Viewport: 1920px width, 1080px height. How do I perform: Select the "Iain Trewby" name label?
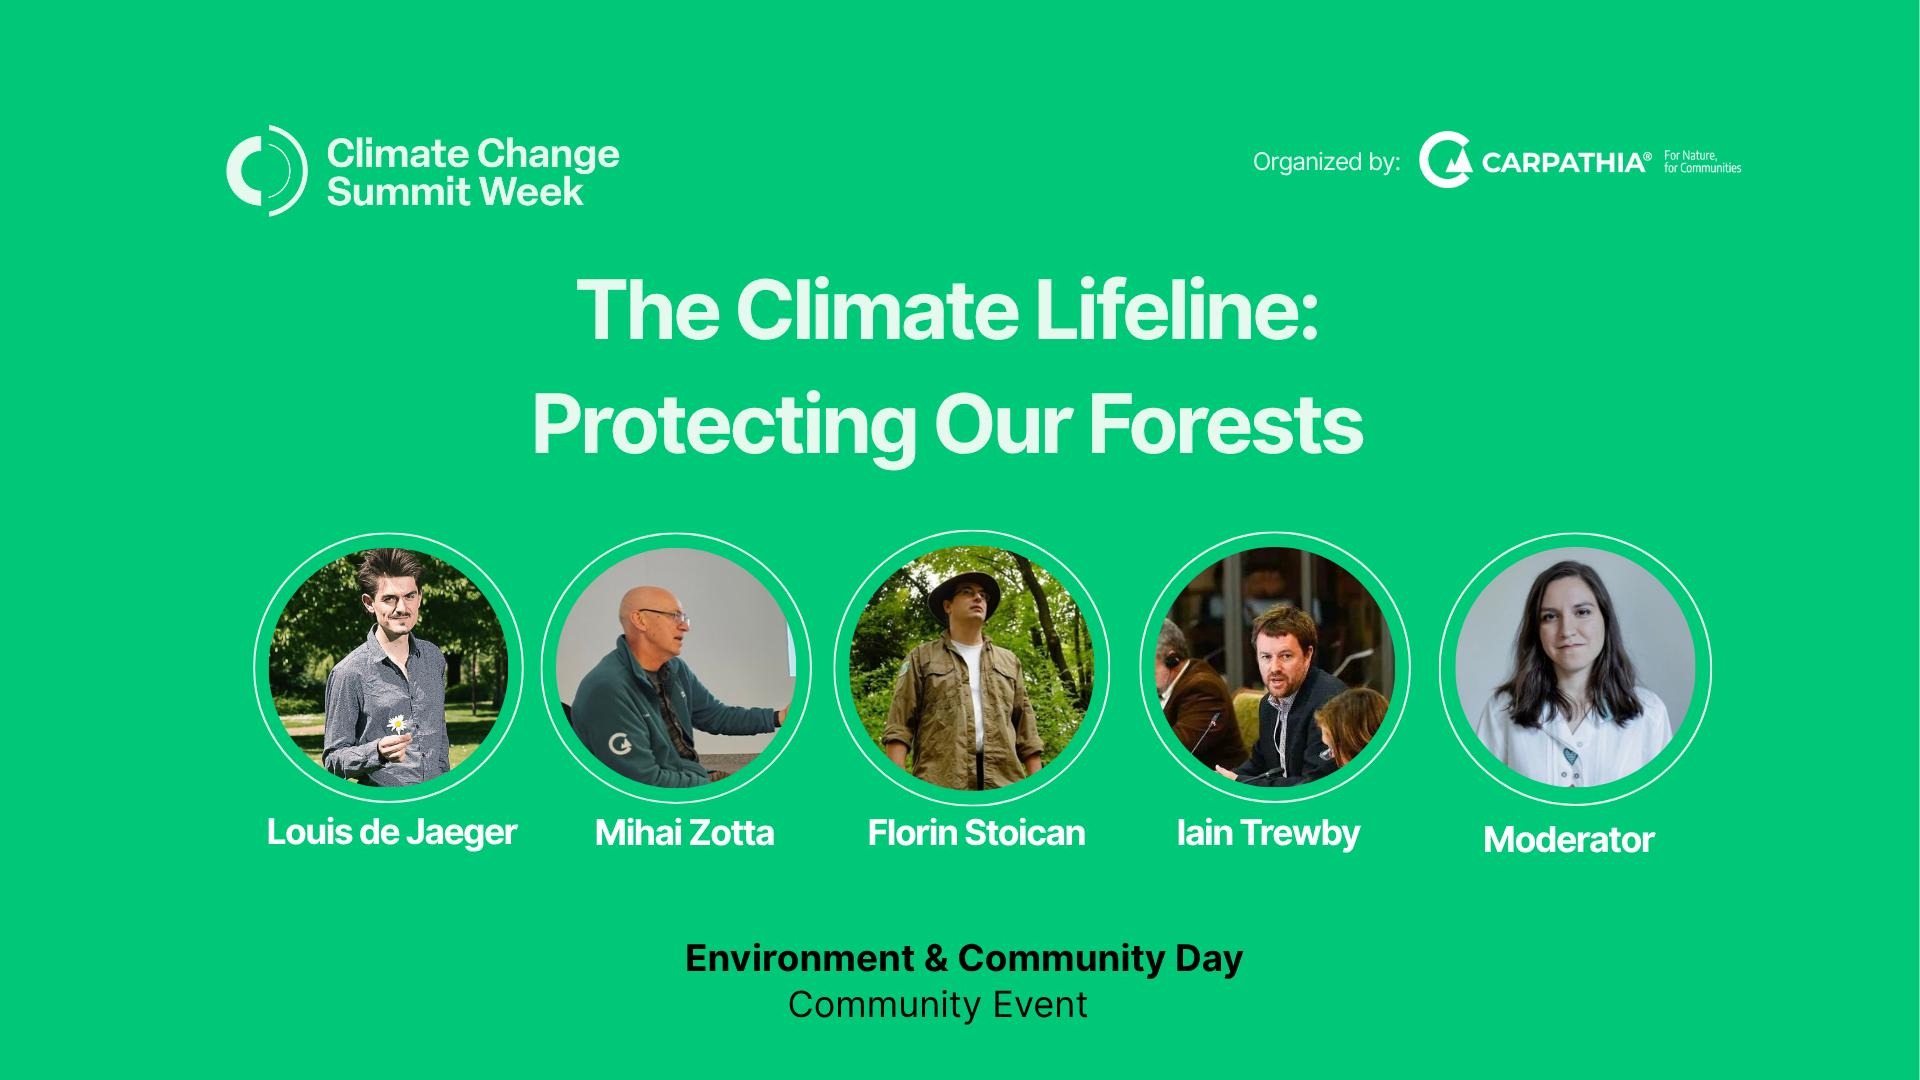(x=1268, y=833)
